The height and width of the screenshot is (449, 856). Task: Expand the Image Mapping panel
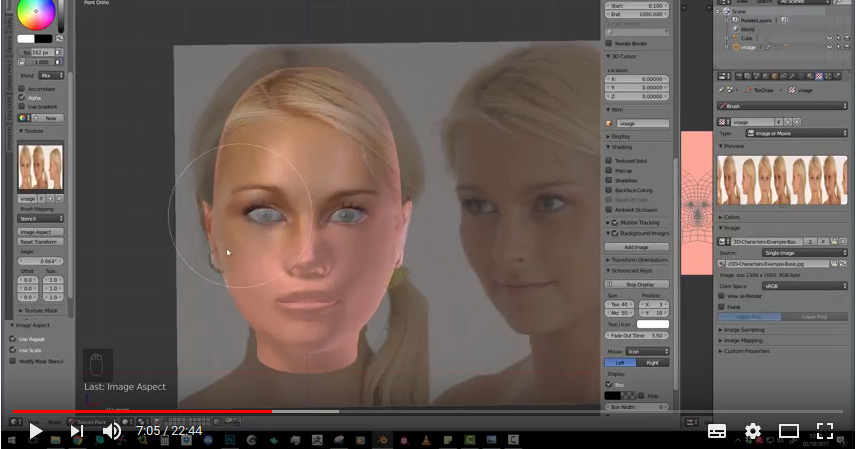(741, 340)
